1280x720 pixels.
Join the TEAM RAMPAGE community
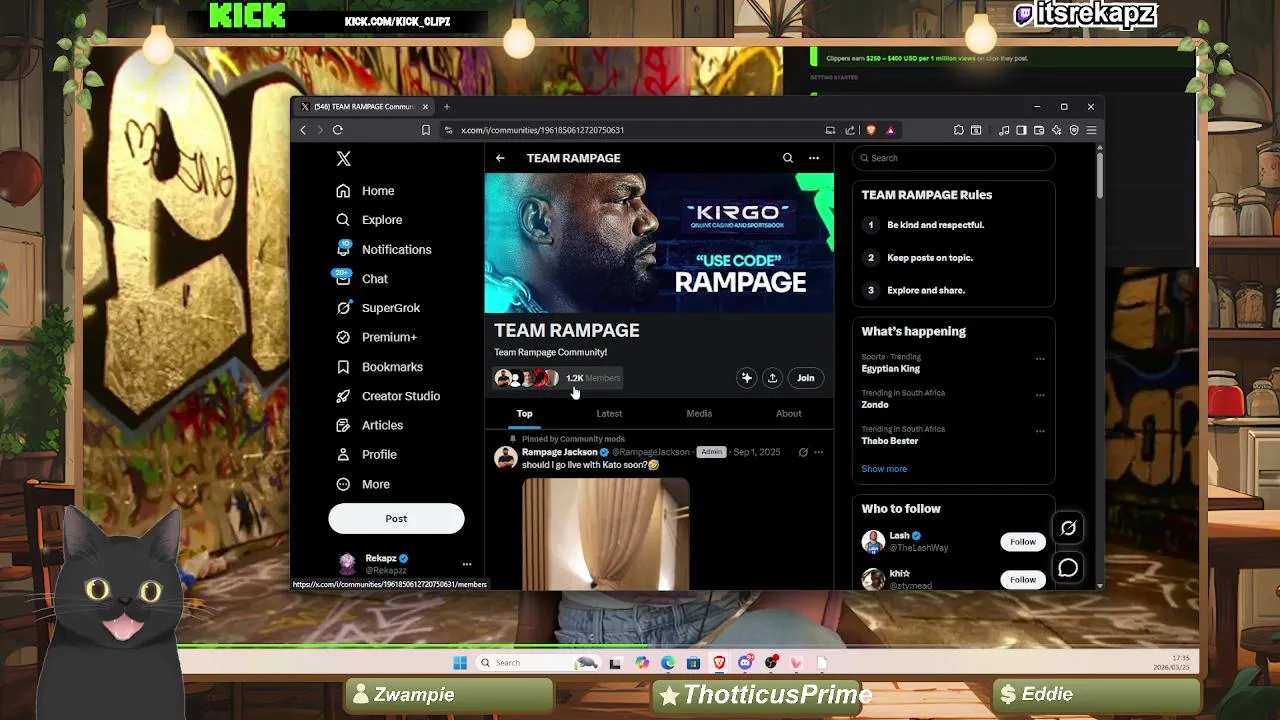coord(805,378)
